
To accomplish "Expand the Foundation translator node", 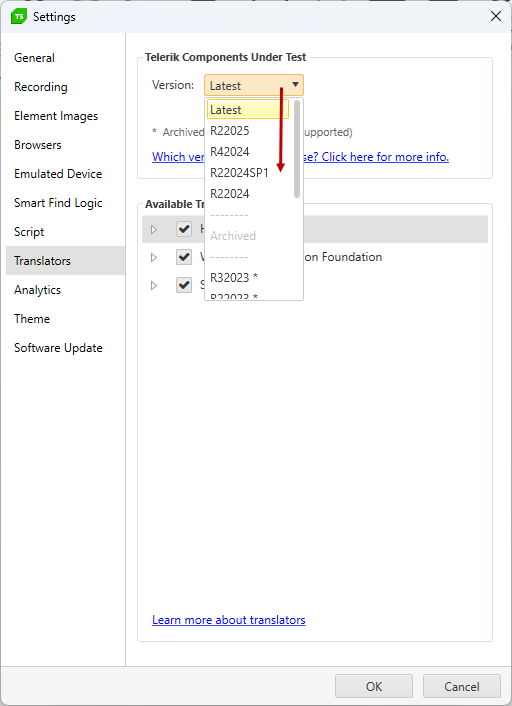I will (154, 258).
